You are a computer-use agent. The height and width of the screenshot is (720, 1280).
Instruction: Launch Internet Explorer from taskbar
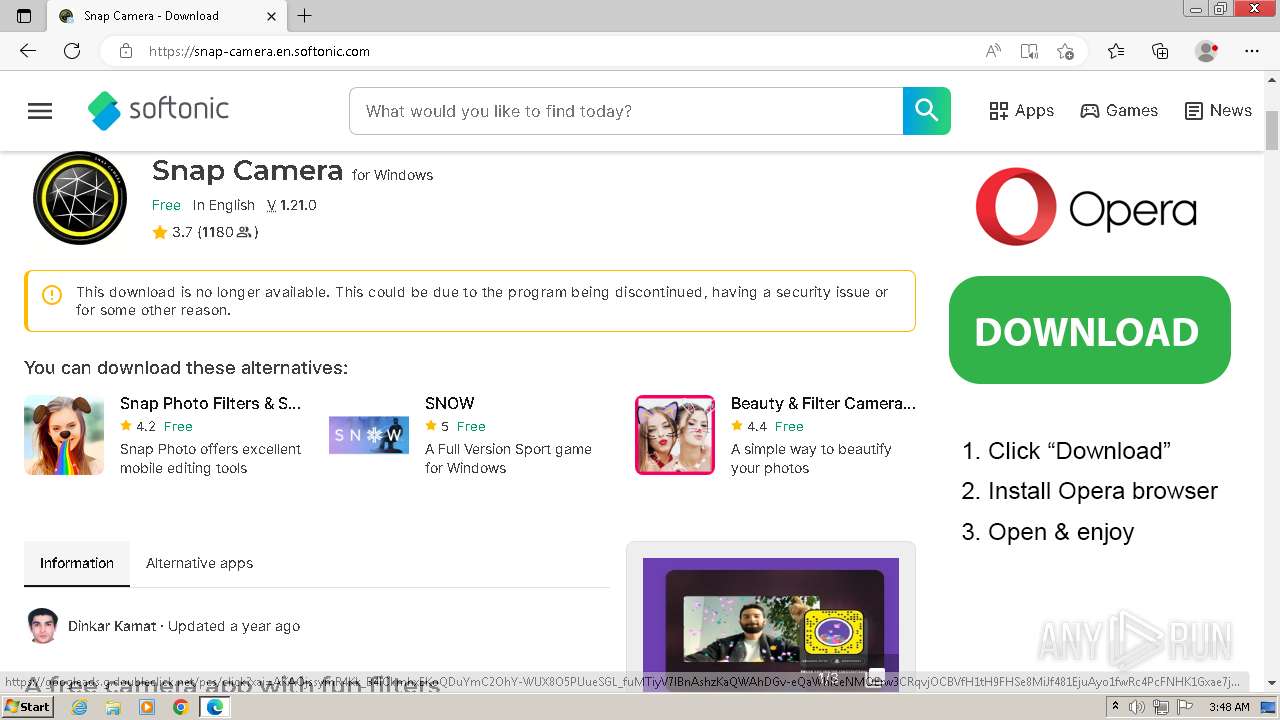point(79,707)
